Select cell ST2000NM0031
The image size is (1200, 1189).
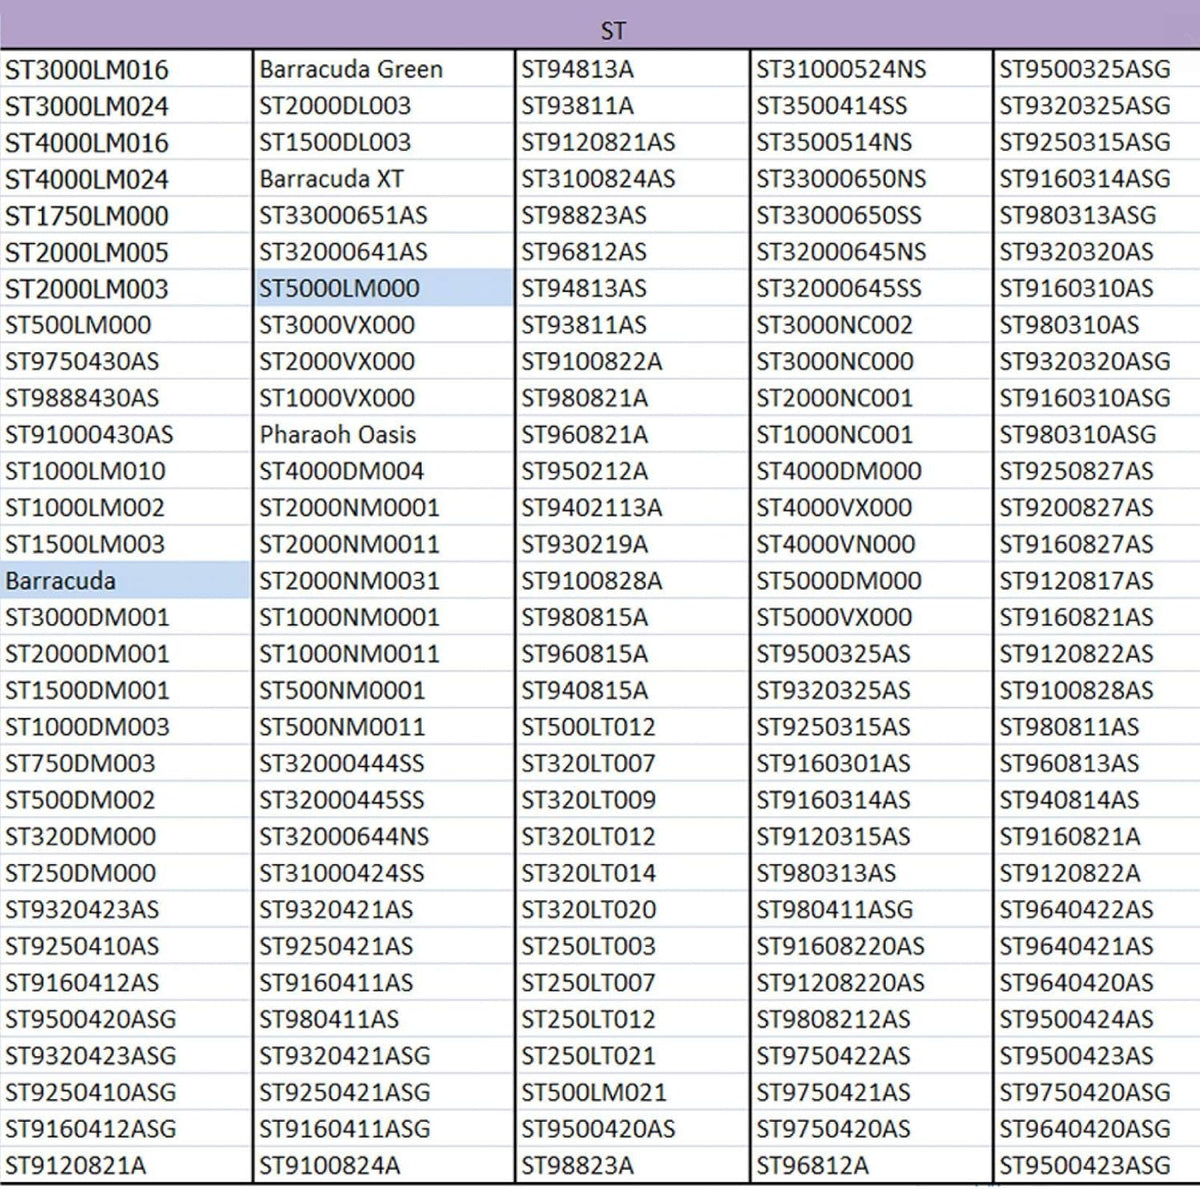385,581
